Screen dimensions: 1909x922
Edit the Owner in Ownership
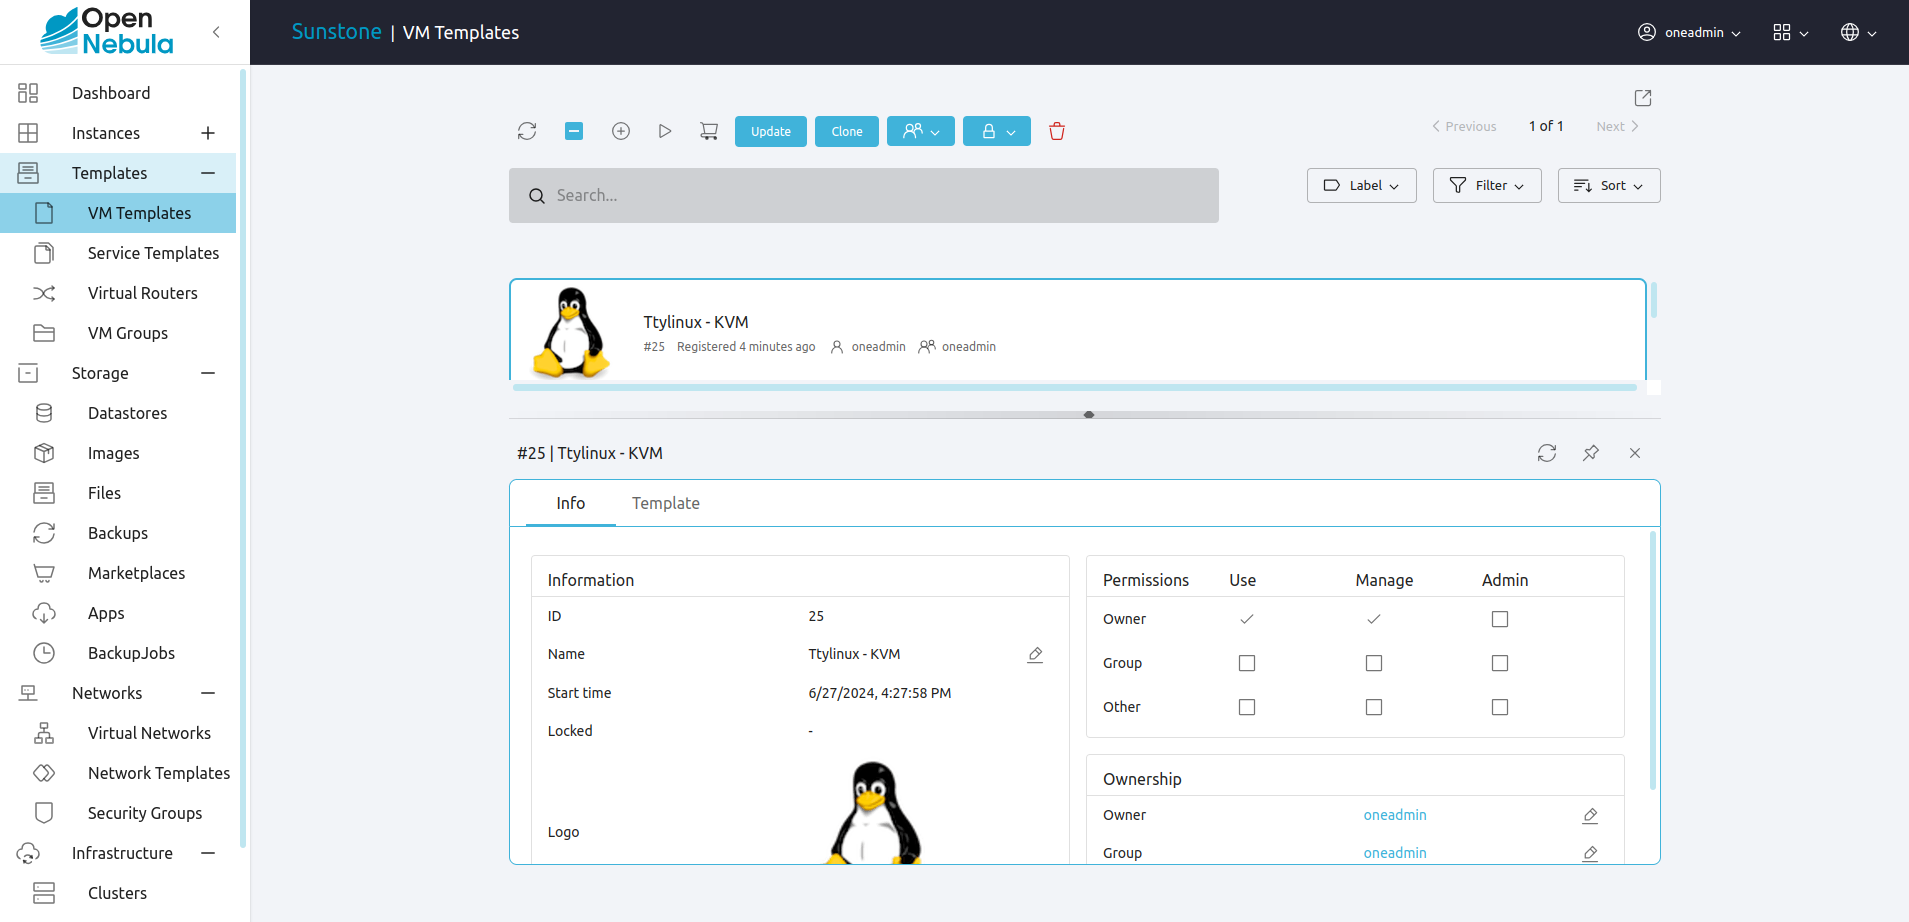pyautogui.click(x=1590, y=815)
